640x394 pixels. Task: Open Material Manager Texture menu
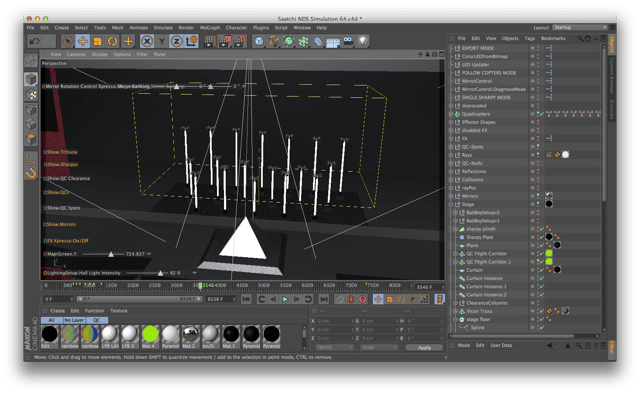pos(119,311)
